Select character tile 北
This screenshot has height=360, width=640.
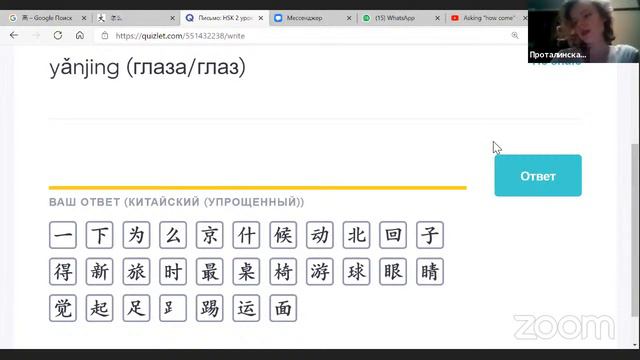(x=357, y=235)
